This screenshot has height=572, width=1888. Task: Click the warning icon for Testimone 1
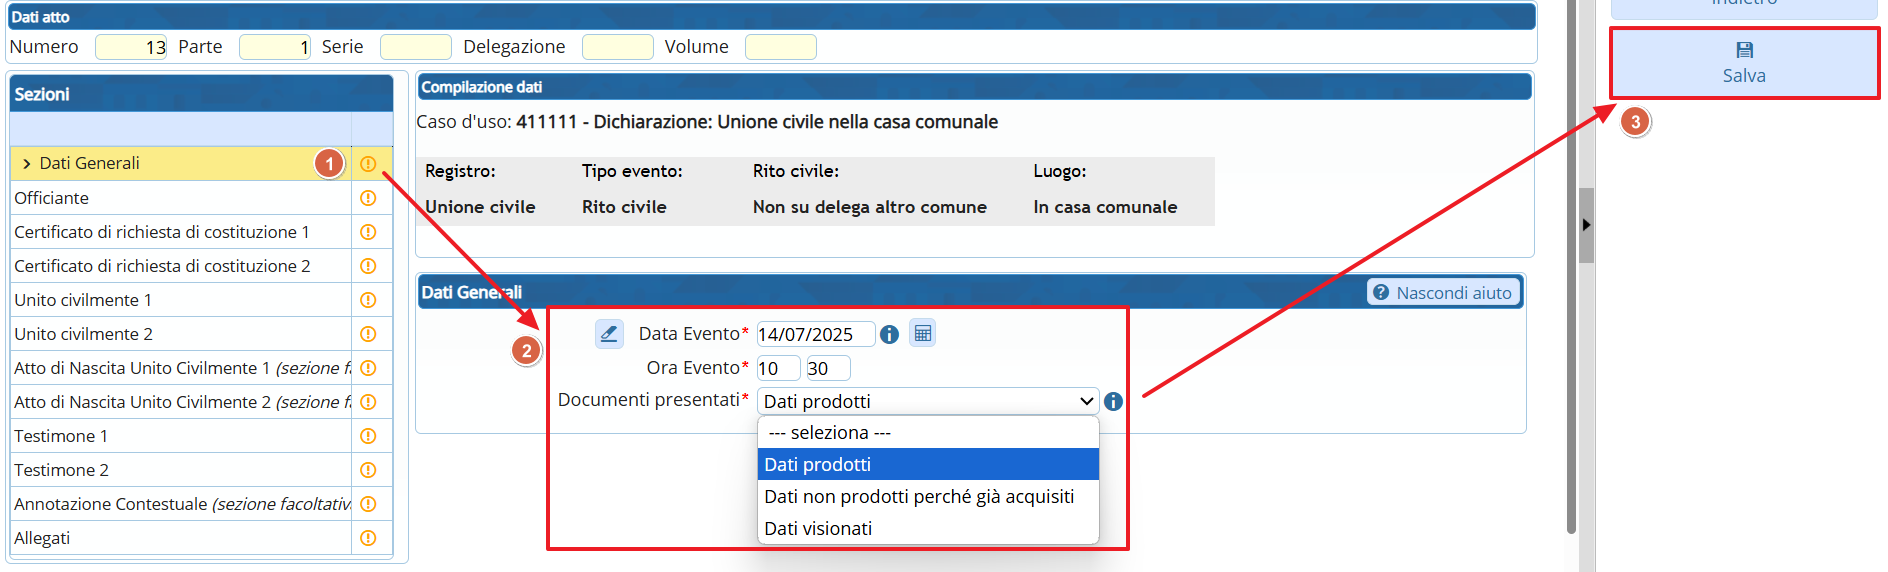[x=368, y=436]
